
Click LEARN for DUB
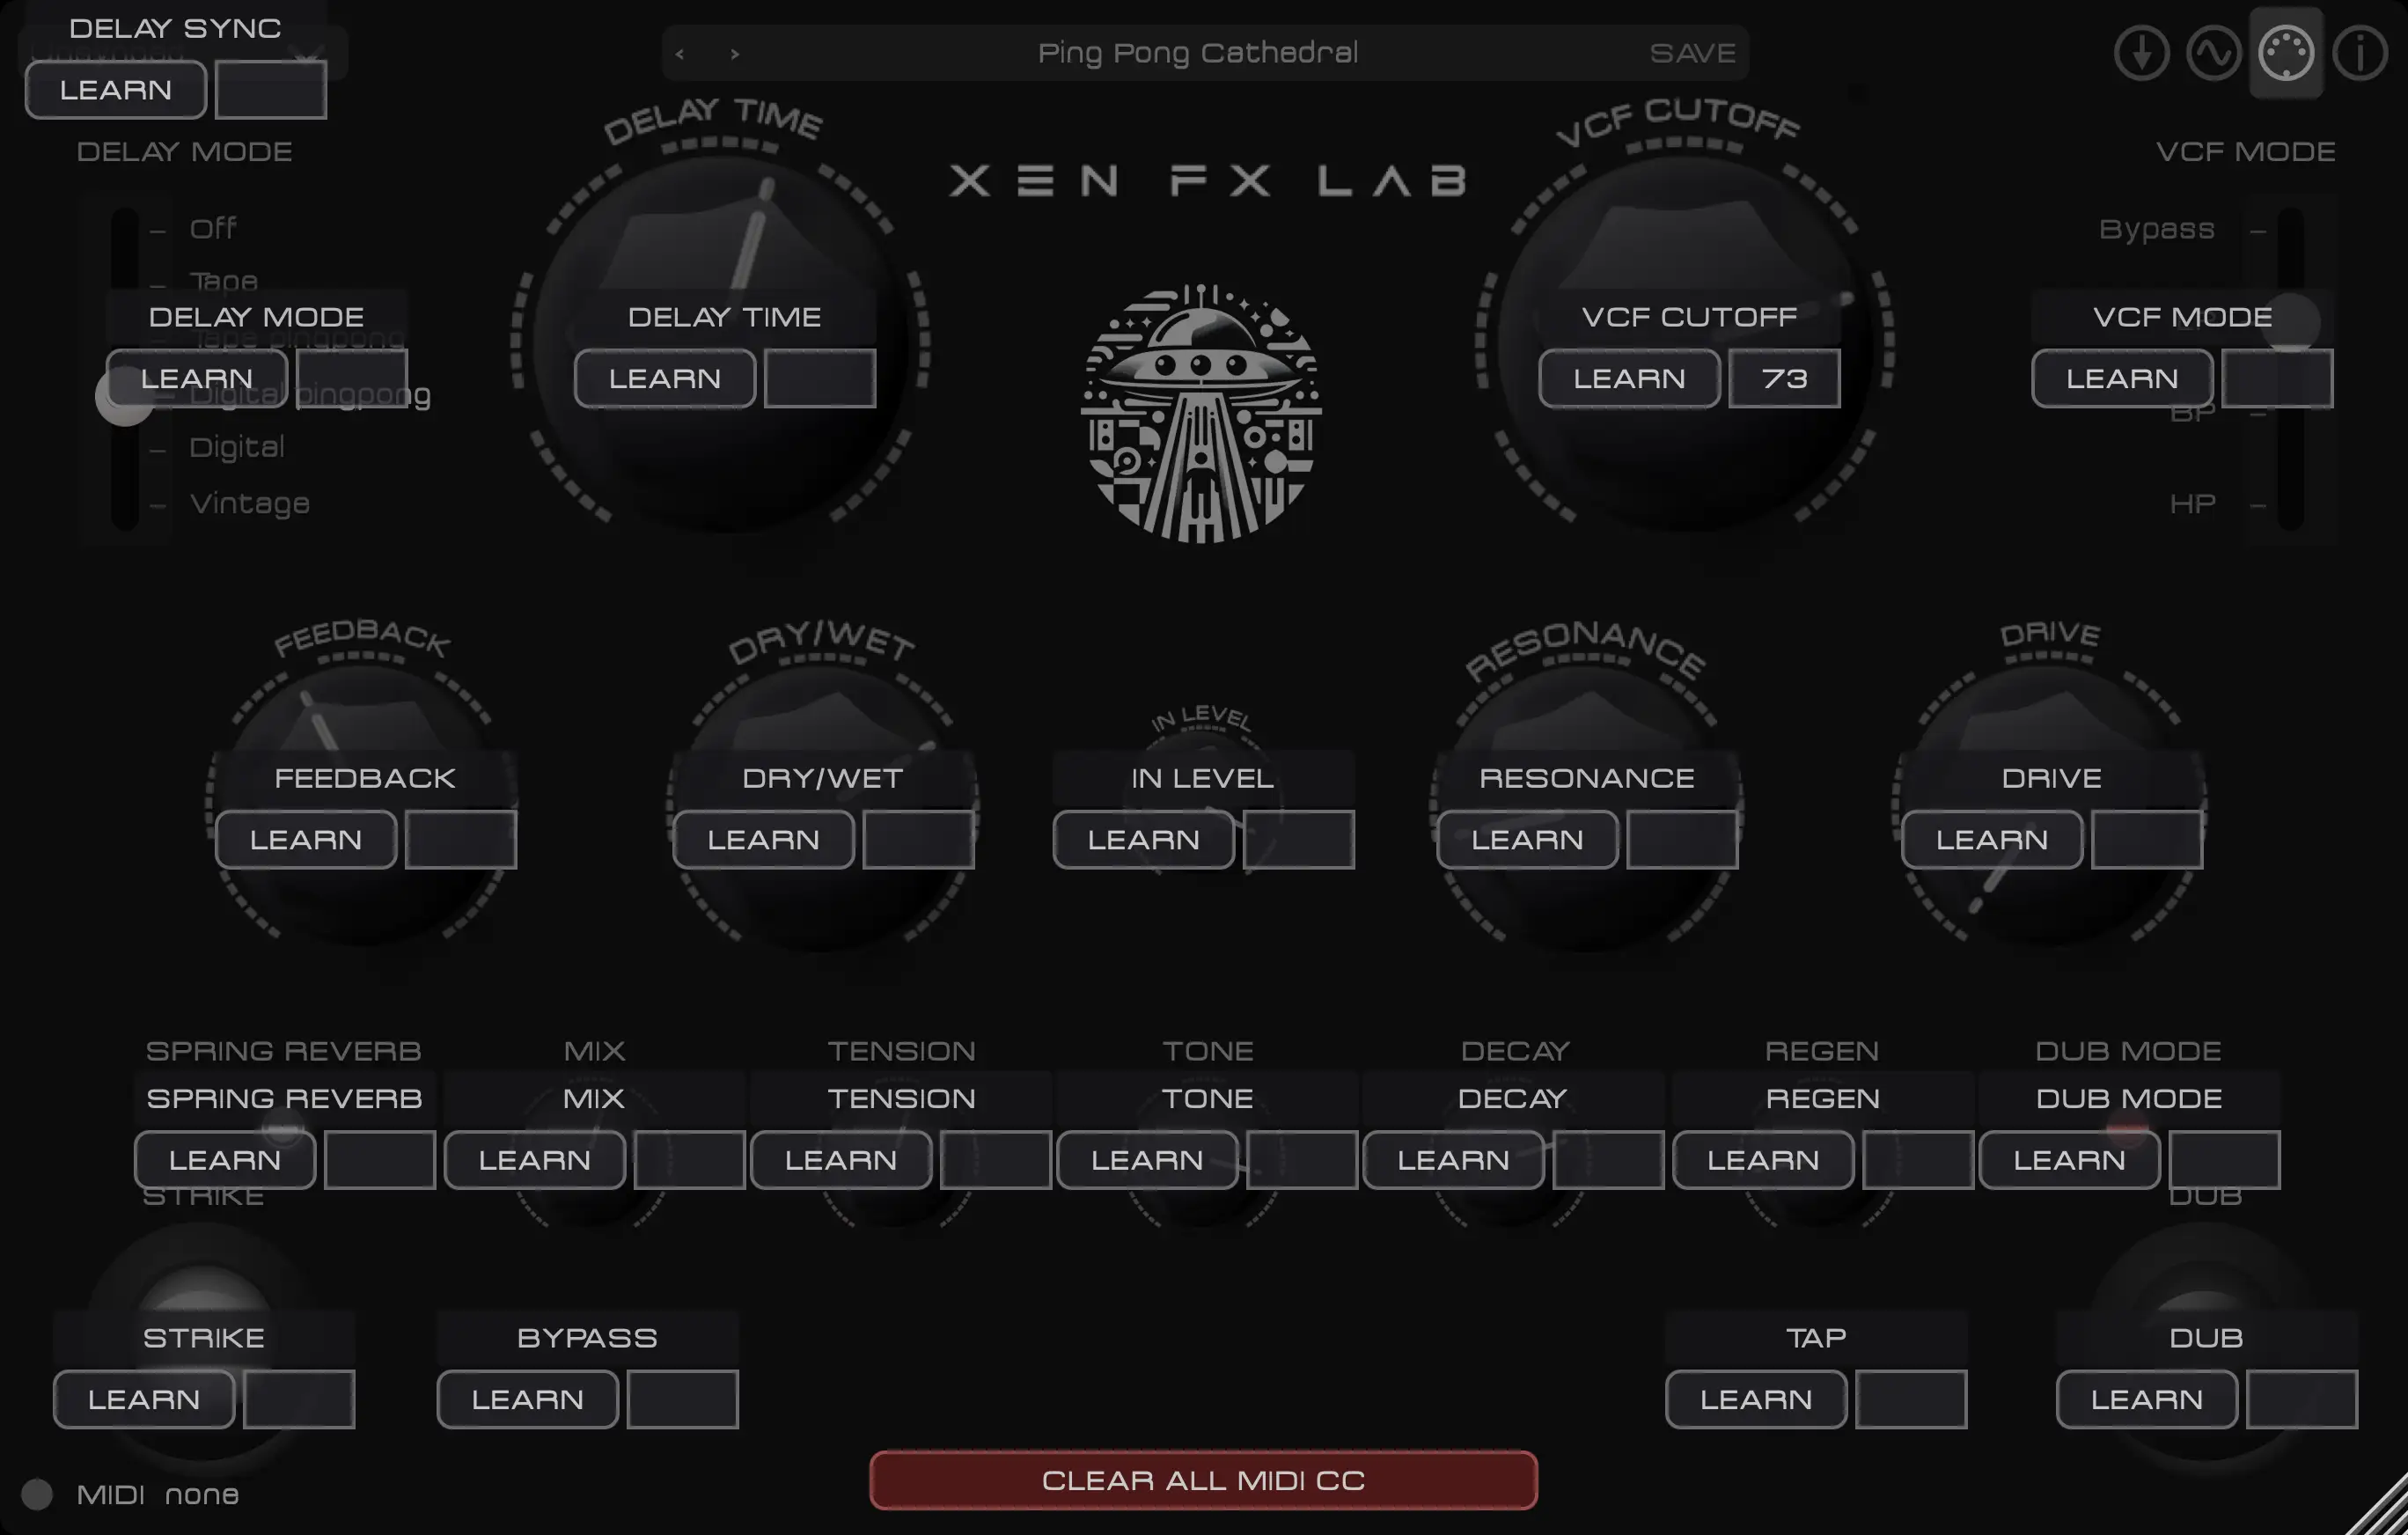[x=2147, y=1399]
